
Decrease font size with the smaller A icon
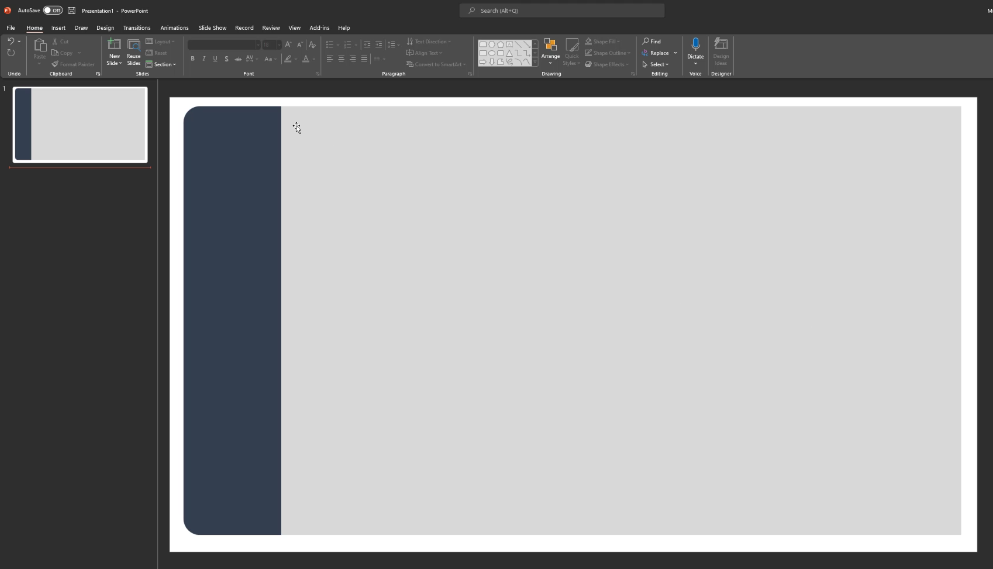coord(300,44)
